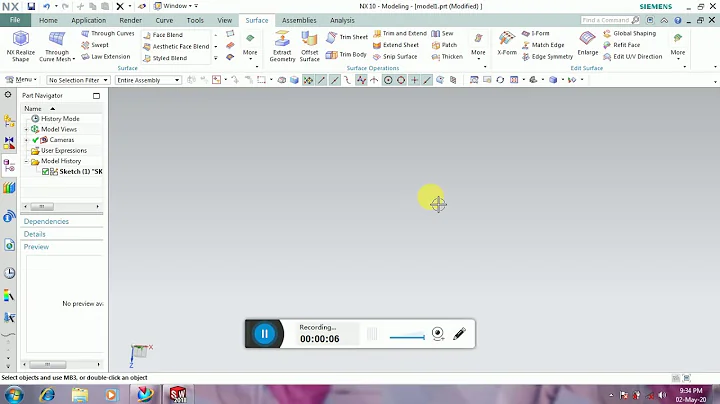This screenshot has height=404, width=720.
Task: Expand the Edit Surface More dropdown
Action: (678, 49)
